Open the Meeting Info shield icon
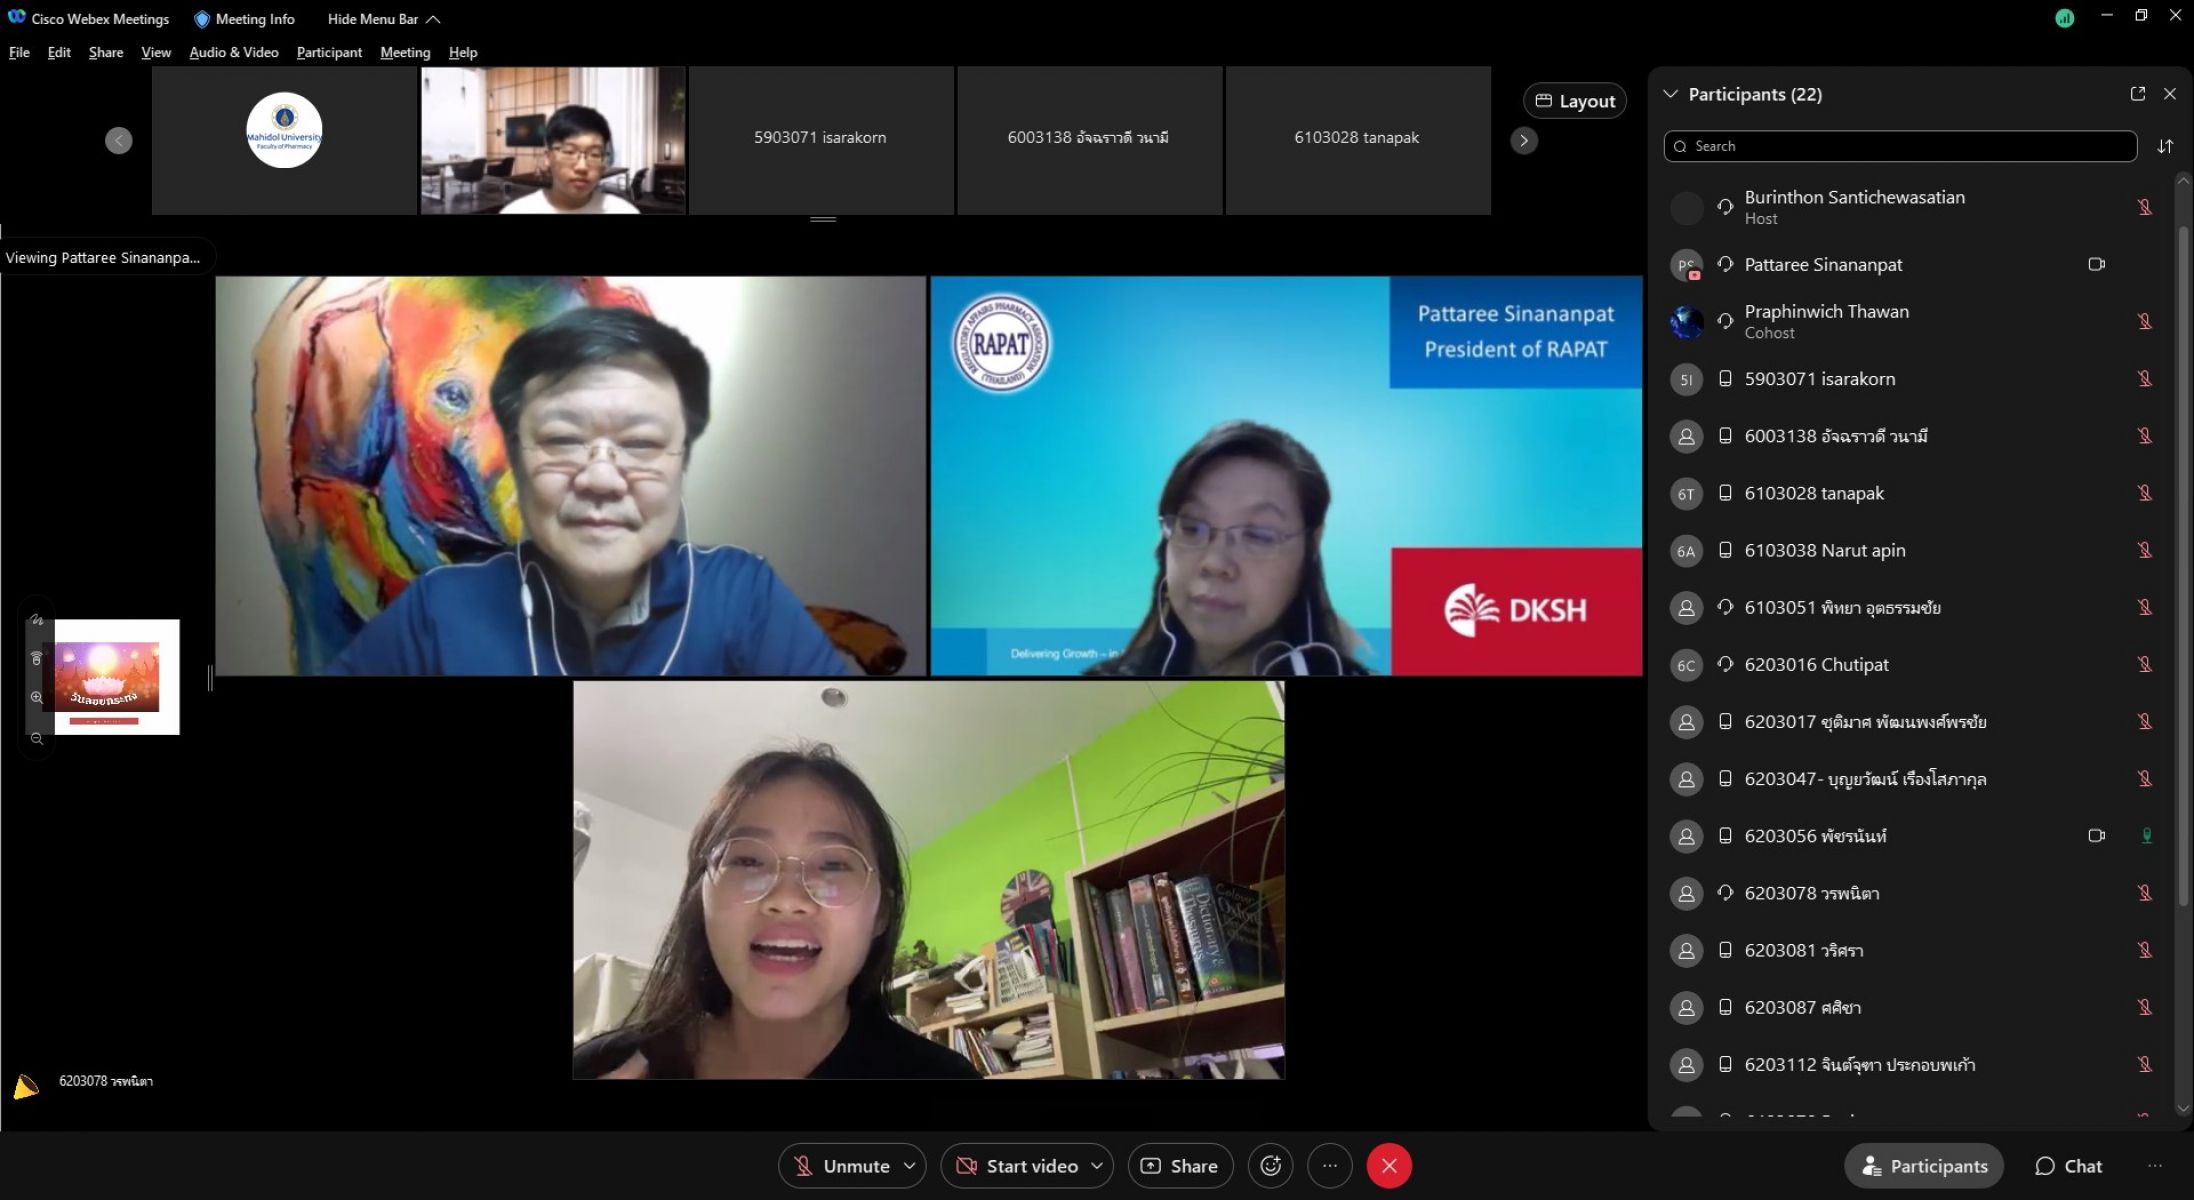Image resolution: width=2194 pixels, height=1200 pixels. tap(202, 19)
